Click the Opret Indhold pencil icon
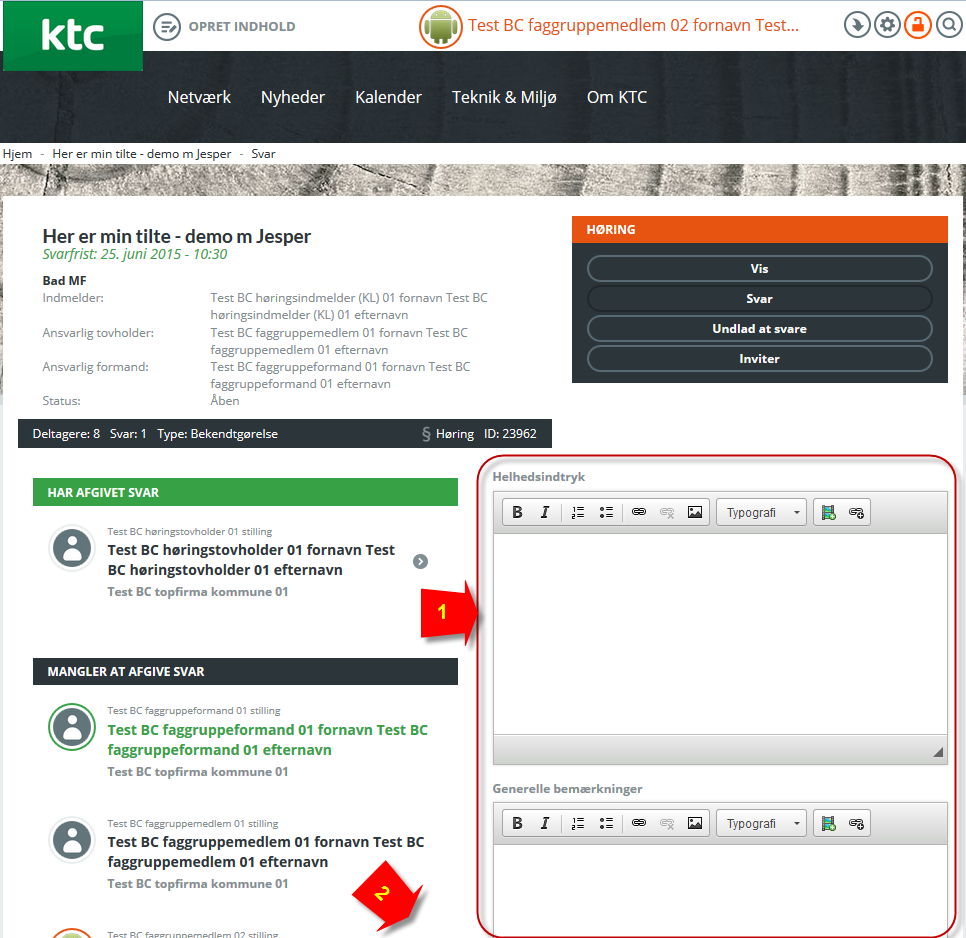Viewport: 966px width, 938px height. pyautogui.click(x=166, y=26)
